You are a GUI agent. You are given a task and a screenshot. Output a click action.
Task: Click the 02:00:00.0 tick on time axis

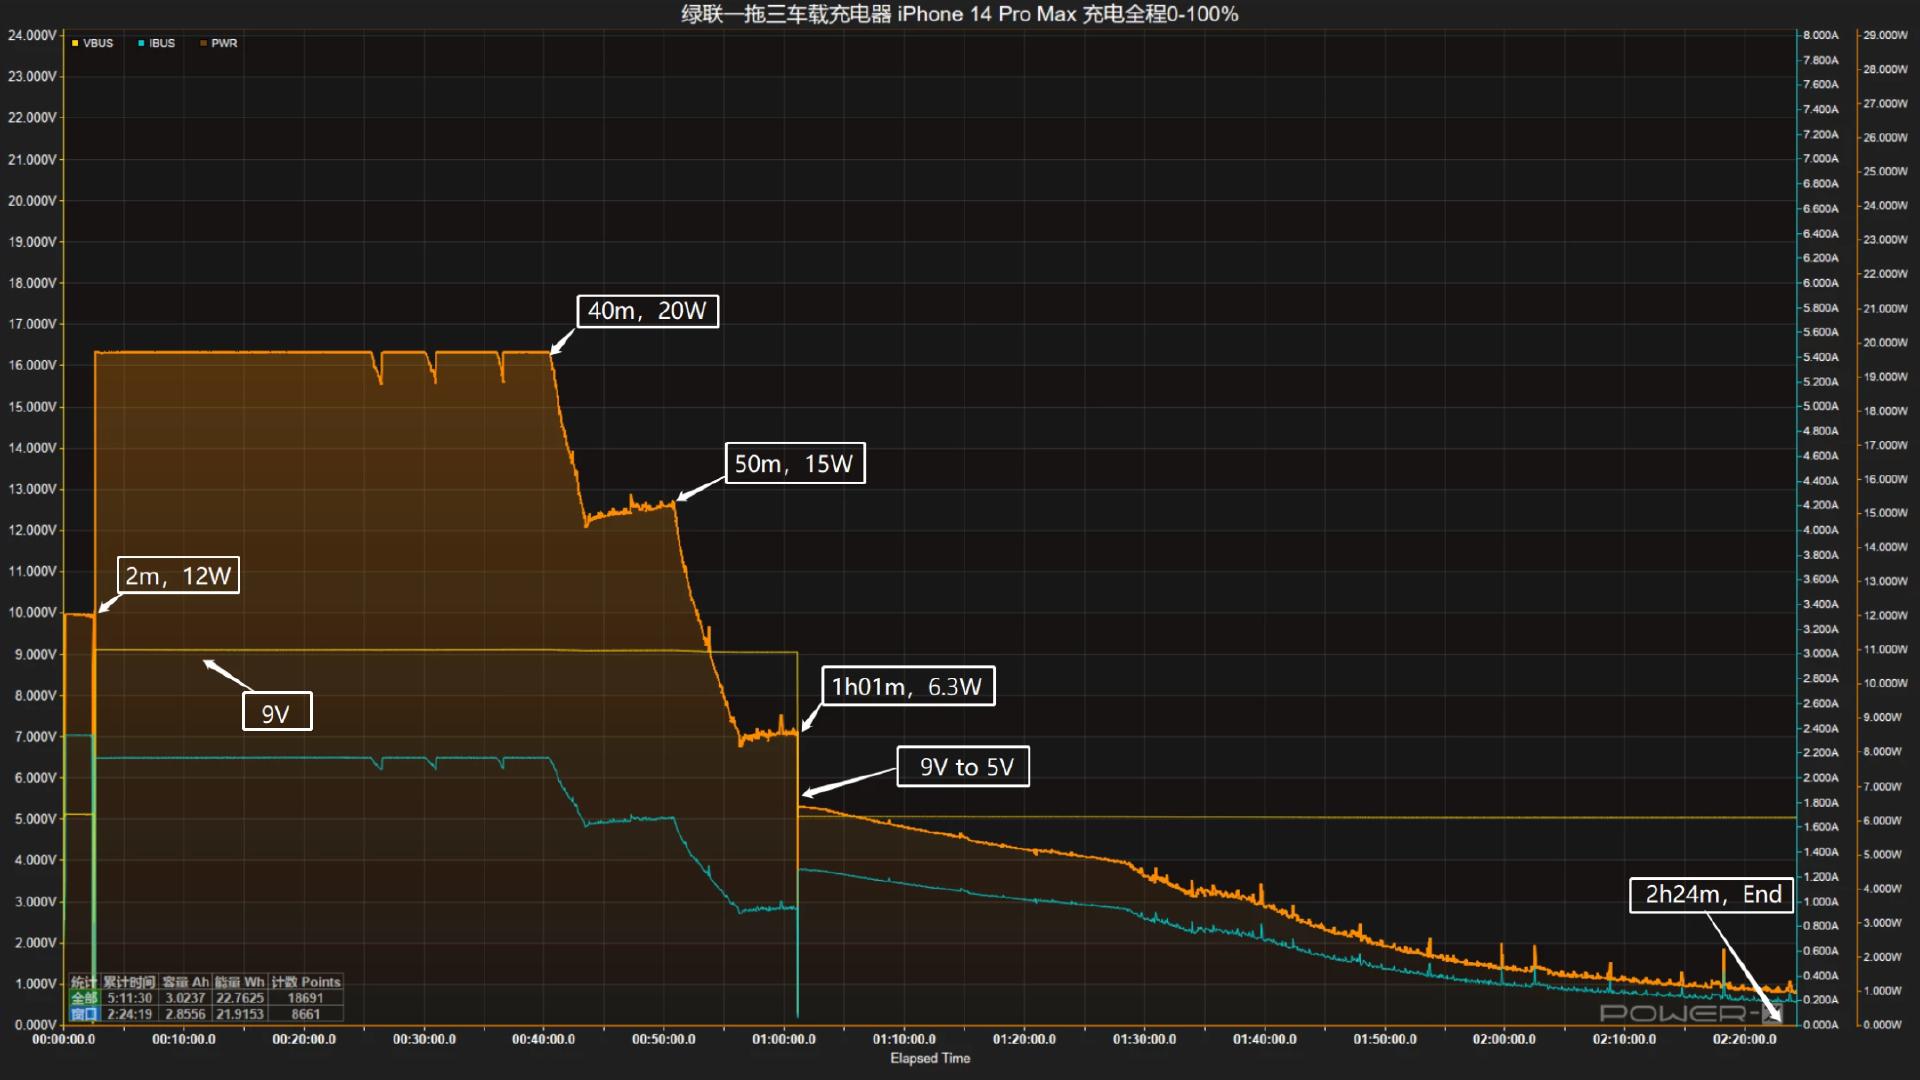click(1504, 1039)
